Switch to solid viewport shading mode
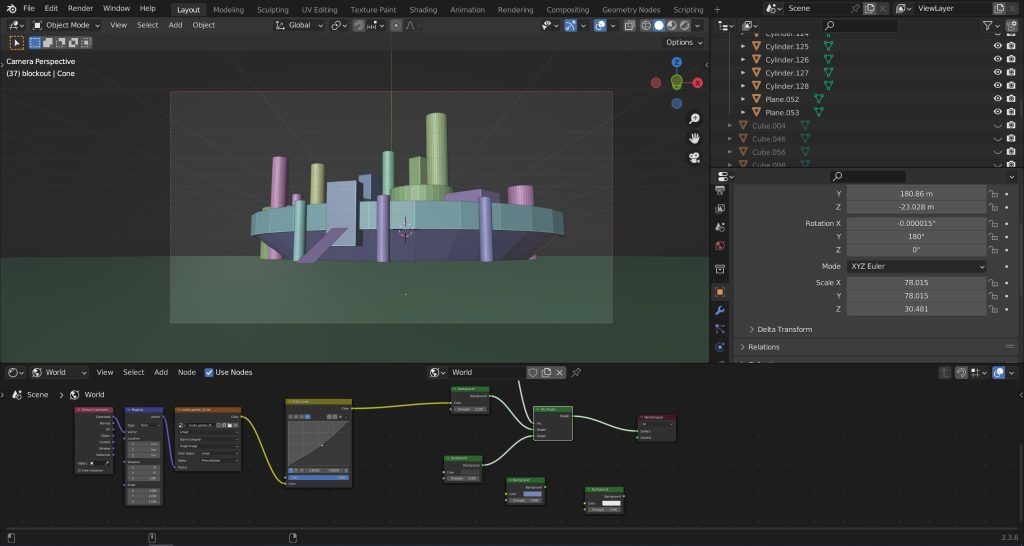The image size is (1024, 546). pyautogui.click(x=658, y=25)
